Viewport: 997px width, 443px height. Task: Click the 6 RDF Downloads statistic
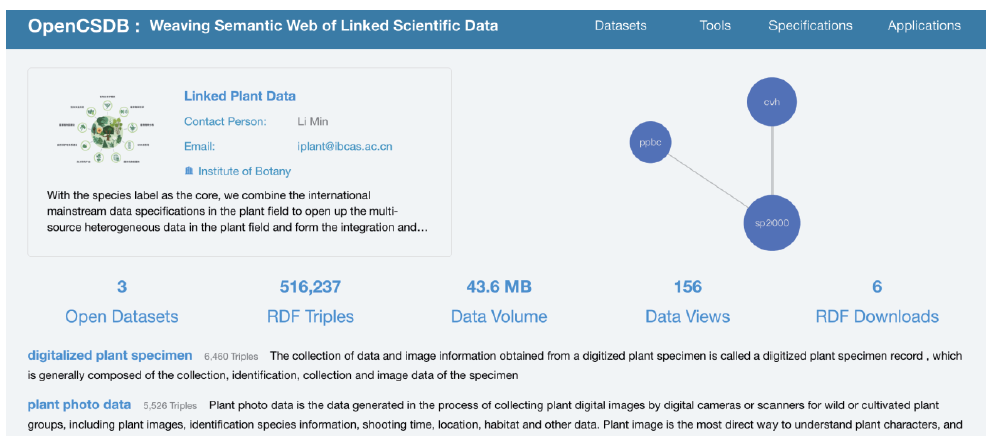click(877, 302)
